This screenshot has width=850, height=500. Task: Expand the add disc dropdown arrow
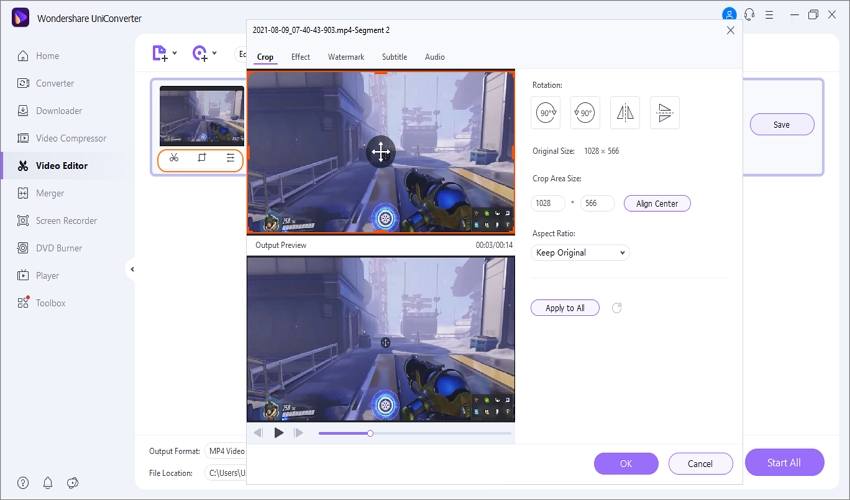pyautogui.click(x=215, y=53)
